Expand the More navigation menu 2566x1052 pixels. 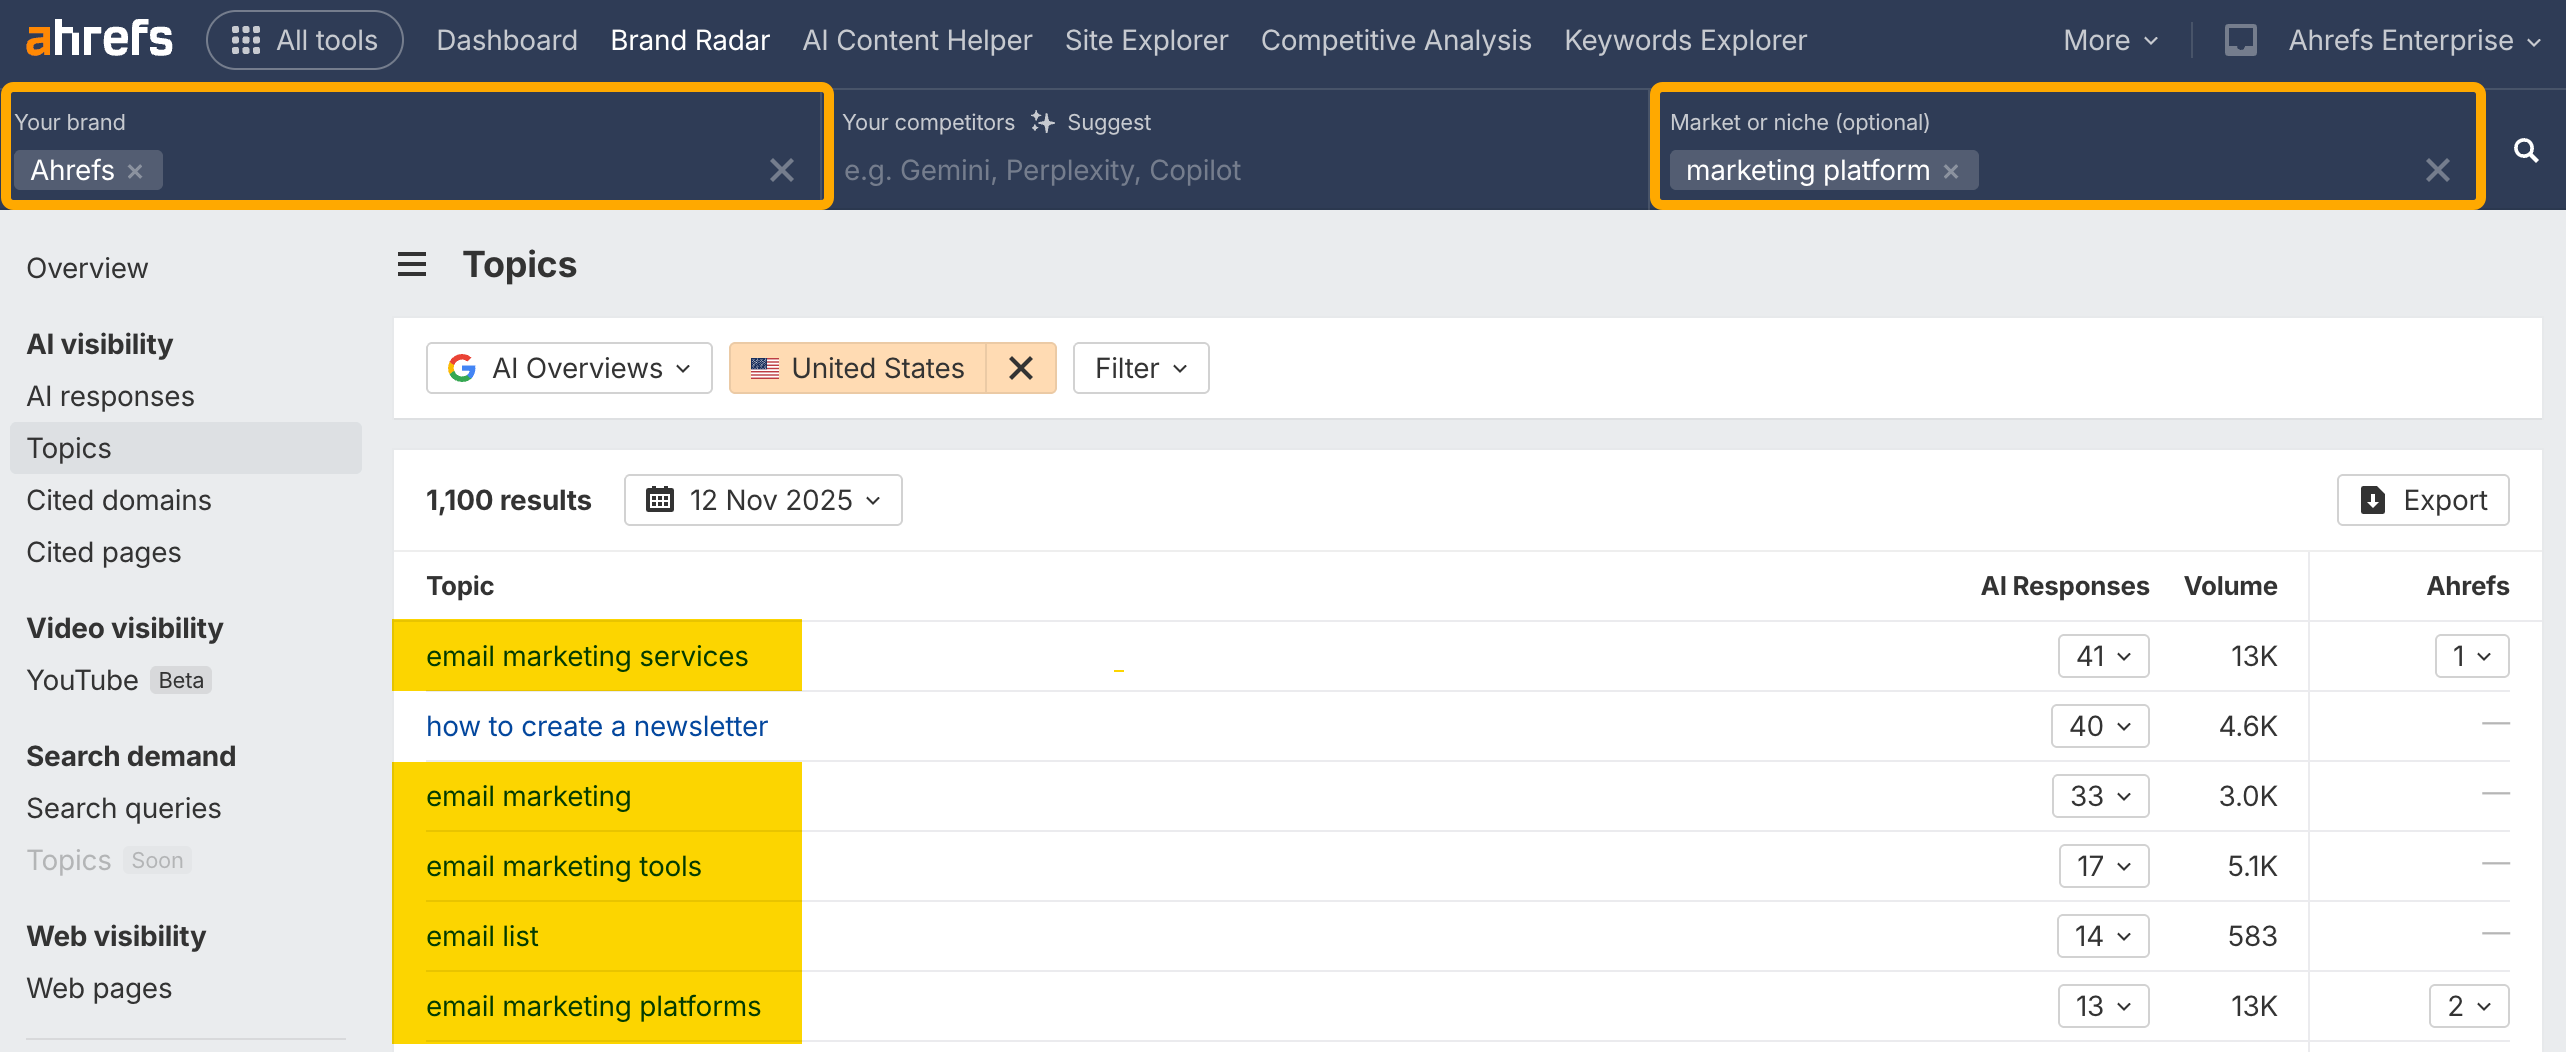[x=2110, y=40]
